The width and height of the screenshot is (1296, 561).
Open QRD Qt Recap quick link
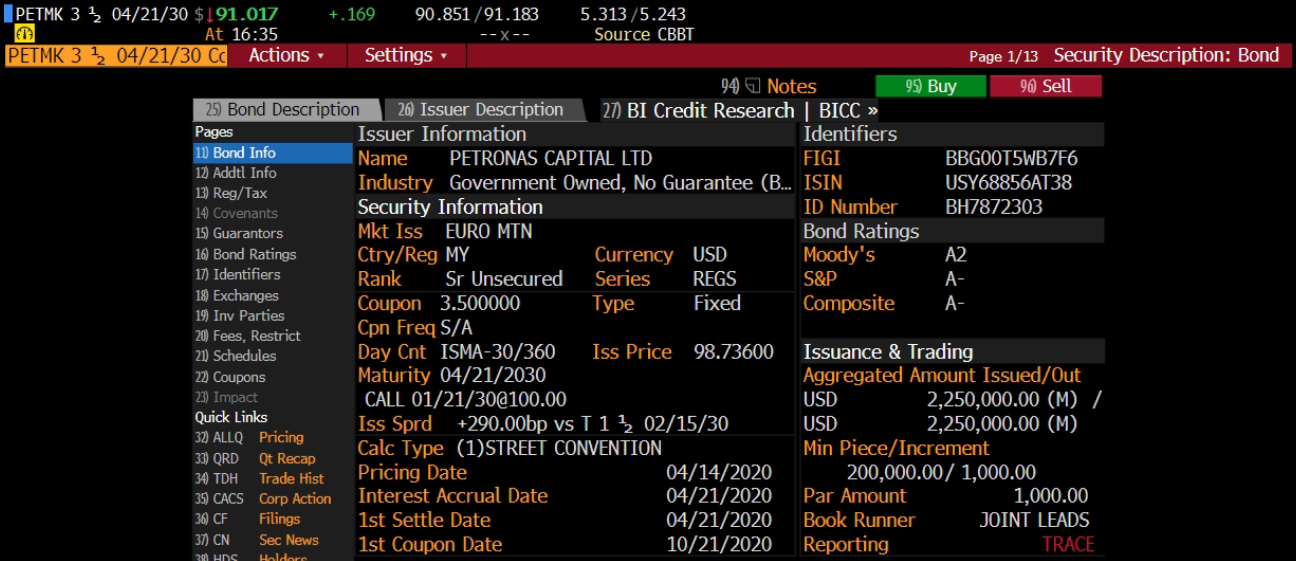pyautogui.click(x=255, y=458)
